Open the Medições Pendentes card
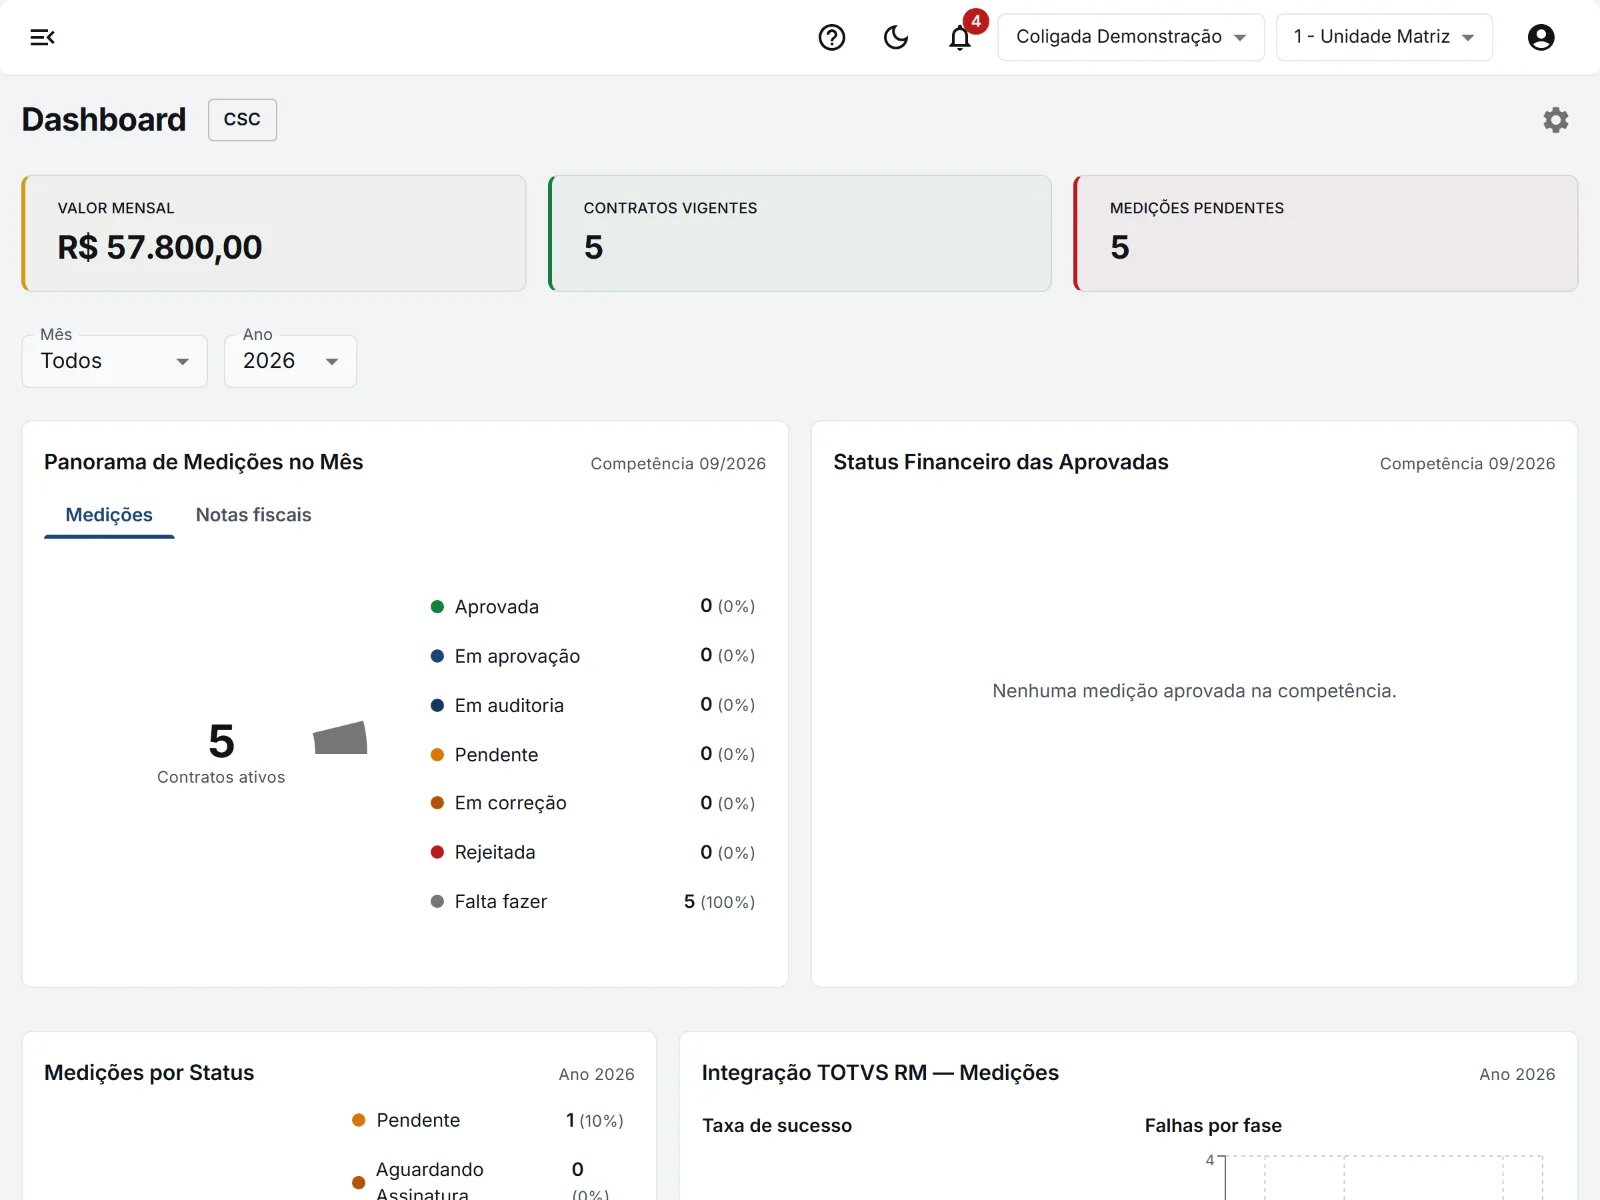This screenshot has width=1600, height=1200. coord(1326,233)
